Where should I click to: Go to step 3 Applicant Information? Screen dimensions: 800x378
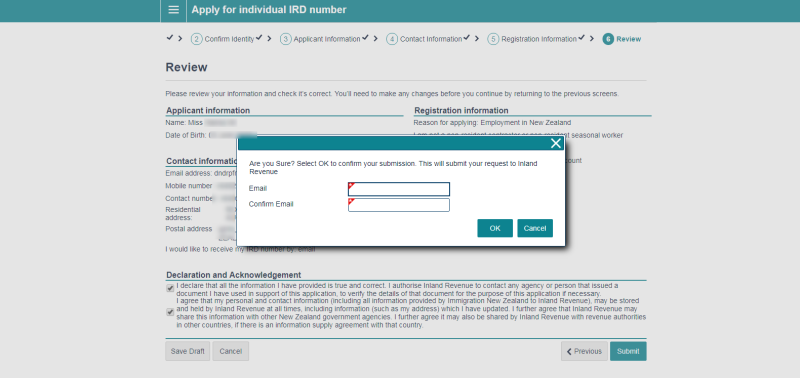(x=321, y=39)
